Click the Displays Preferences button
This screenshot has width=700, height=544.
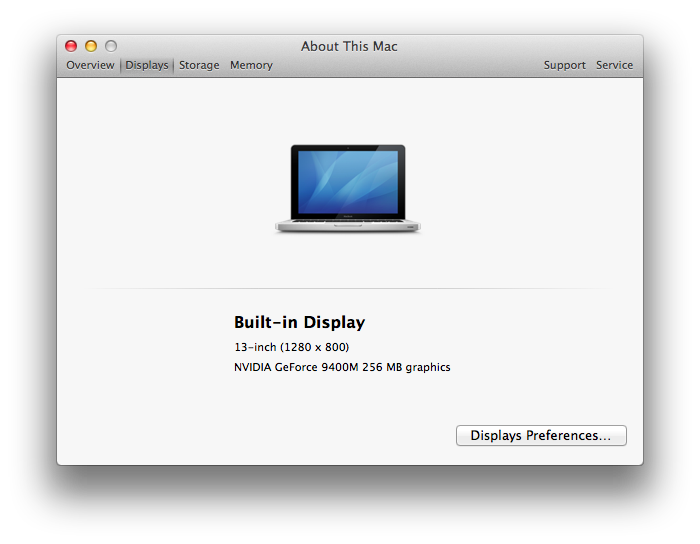[541, 435]
